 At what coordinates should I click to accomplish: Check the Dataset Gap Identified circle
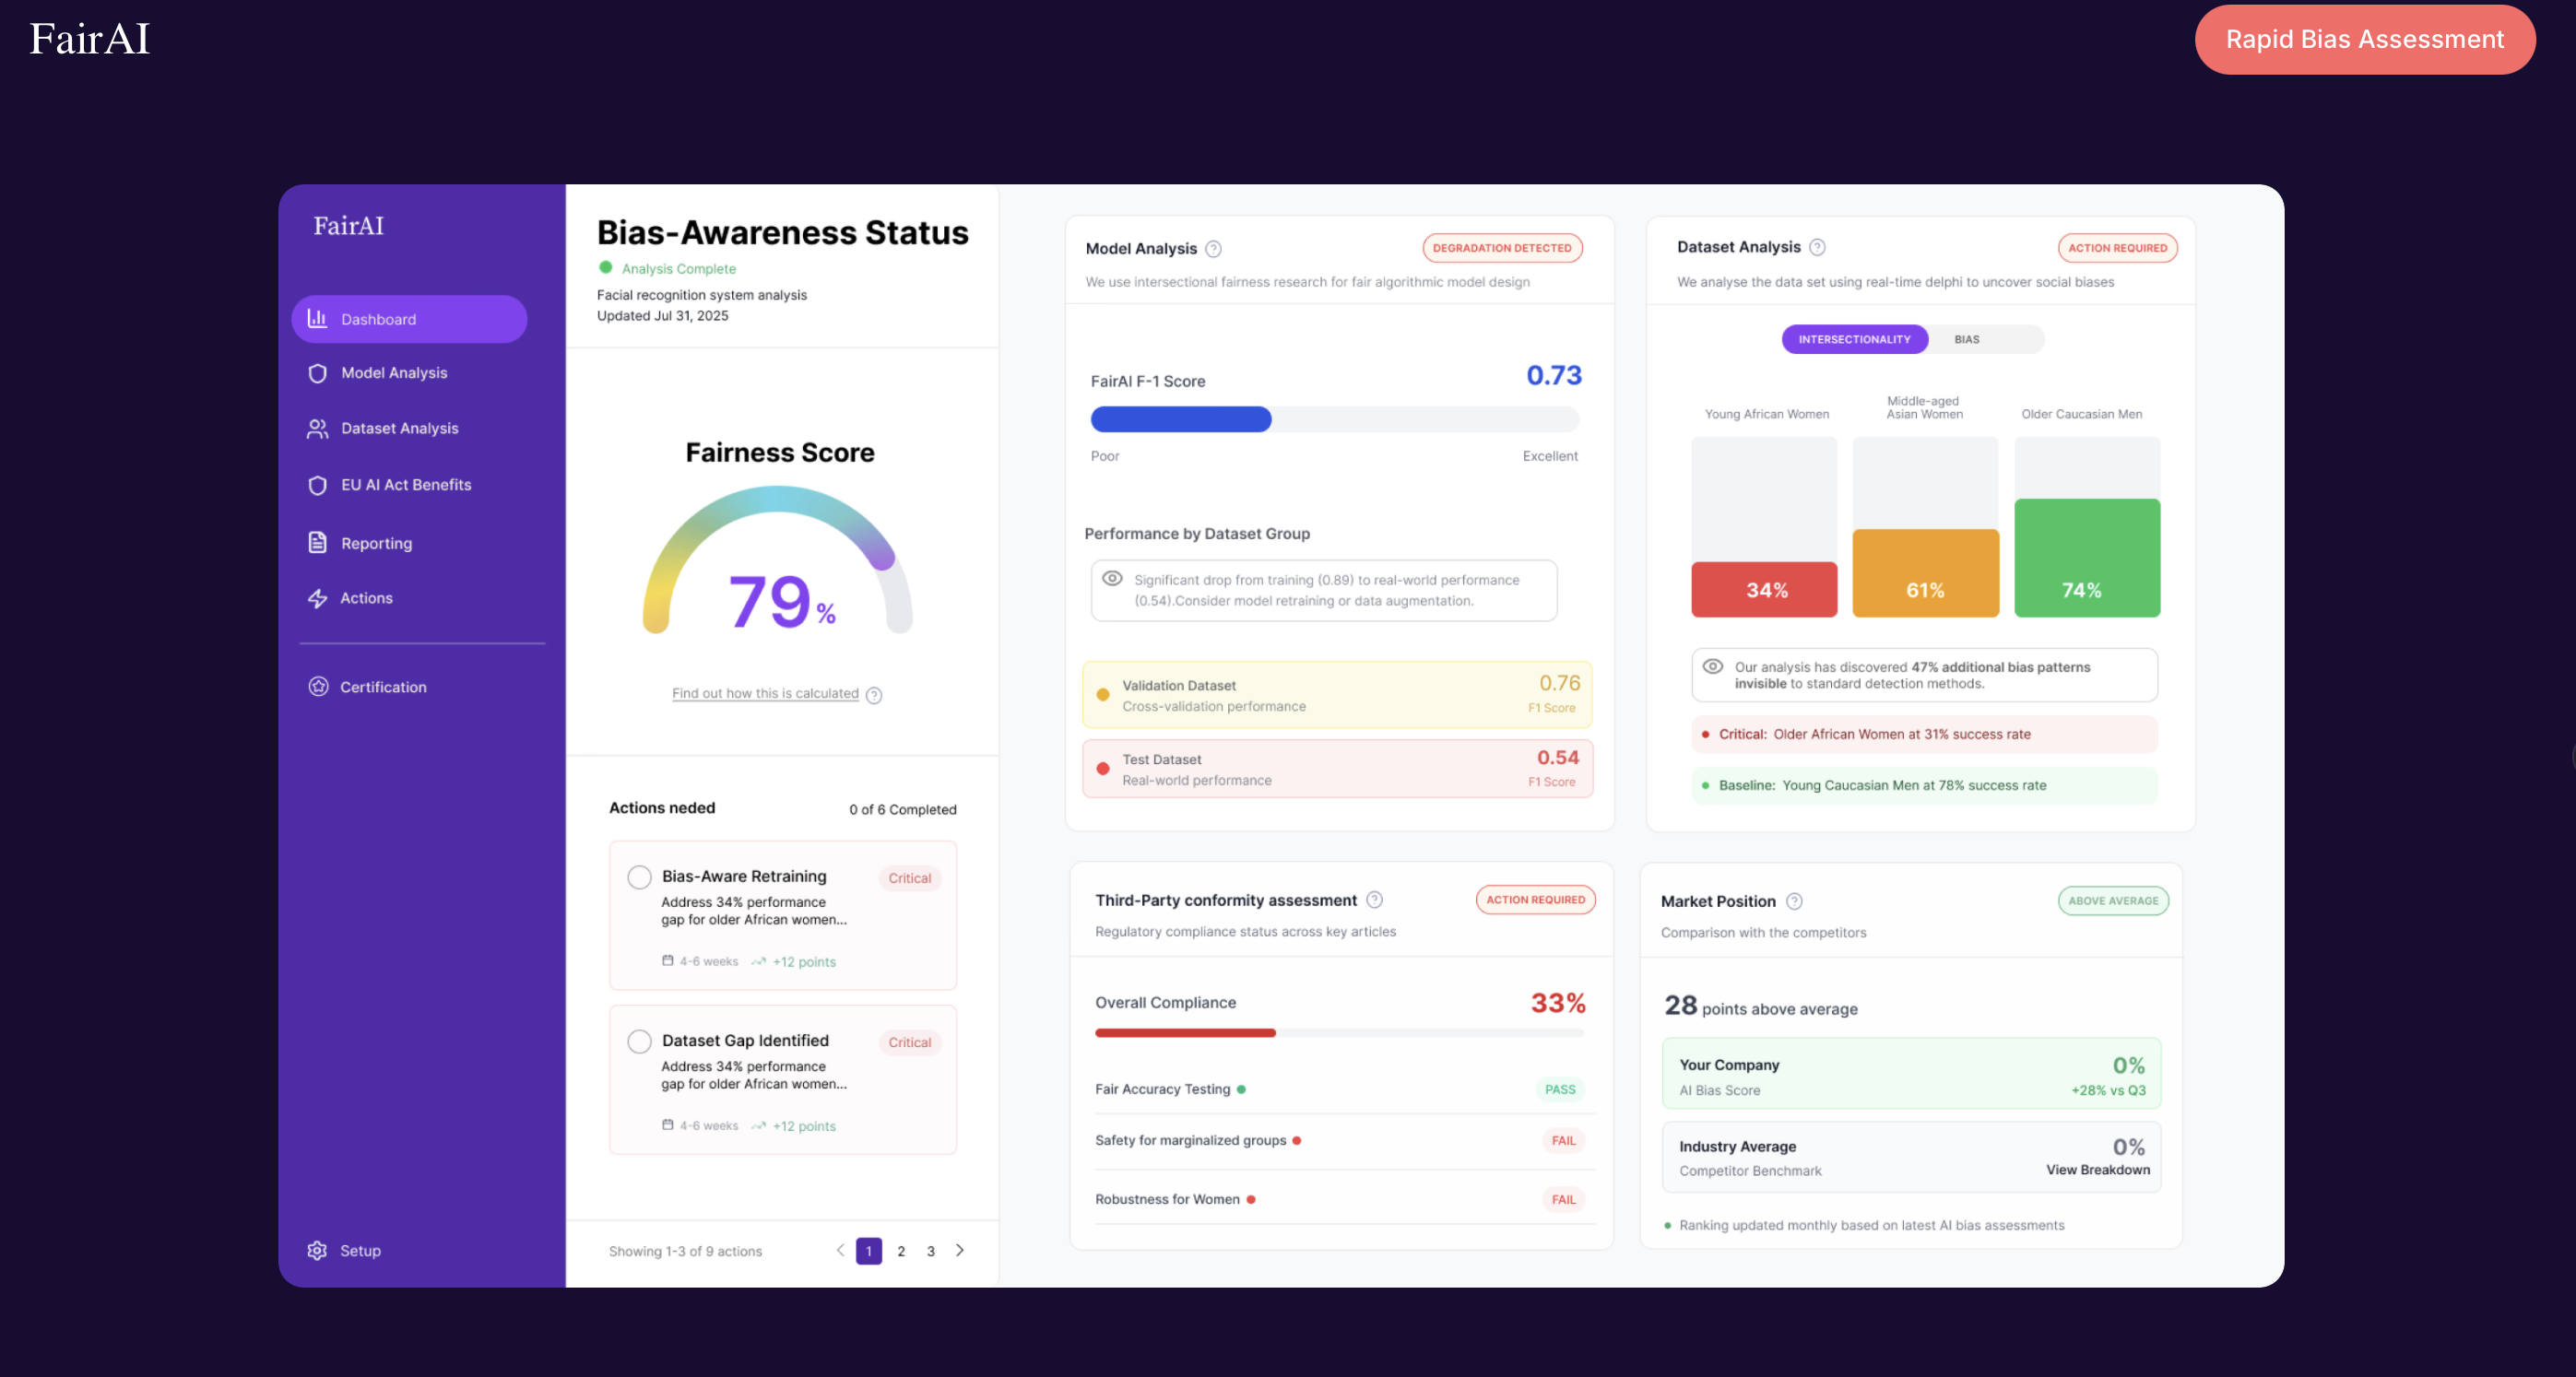coord(639,1041)
